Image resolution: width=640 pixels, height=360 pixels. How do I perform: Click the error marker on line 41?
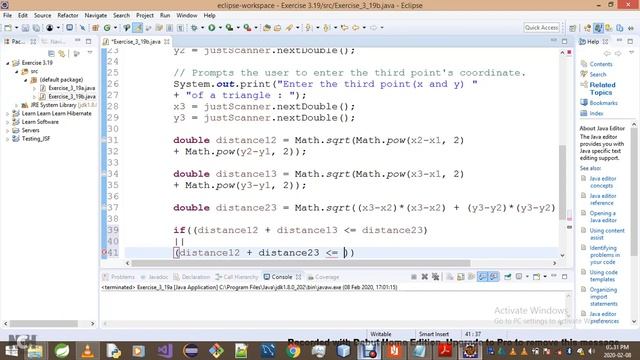(x=104, y=253)
